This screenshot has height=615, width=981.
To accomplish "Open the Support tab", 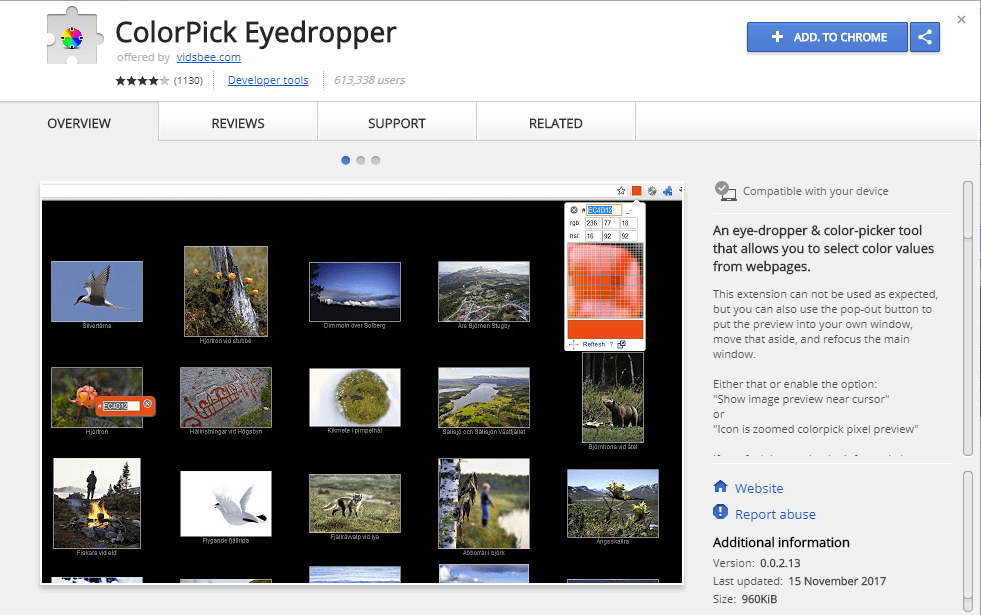I will (397, 123).
